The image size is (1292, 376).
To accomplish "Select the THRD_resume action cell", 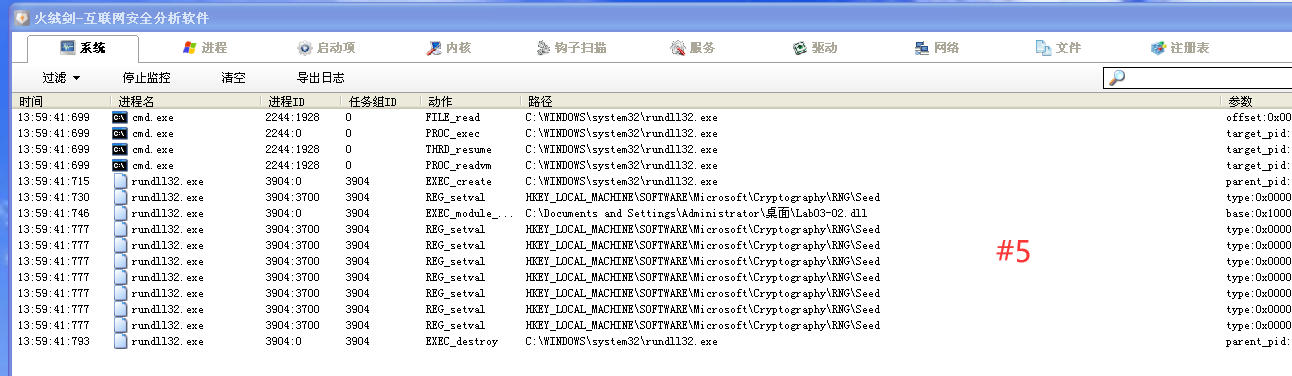I will 459,150.
